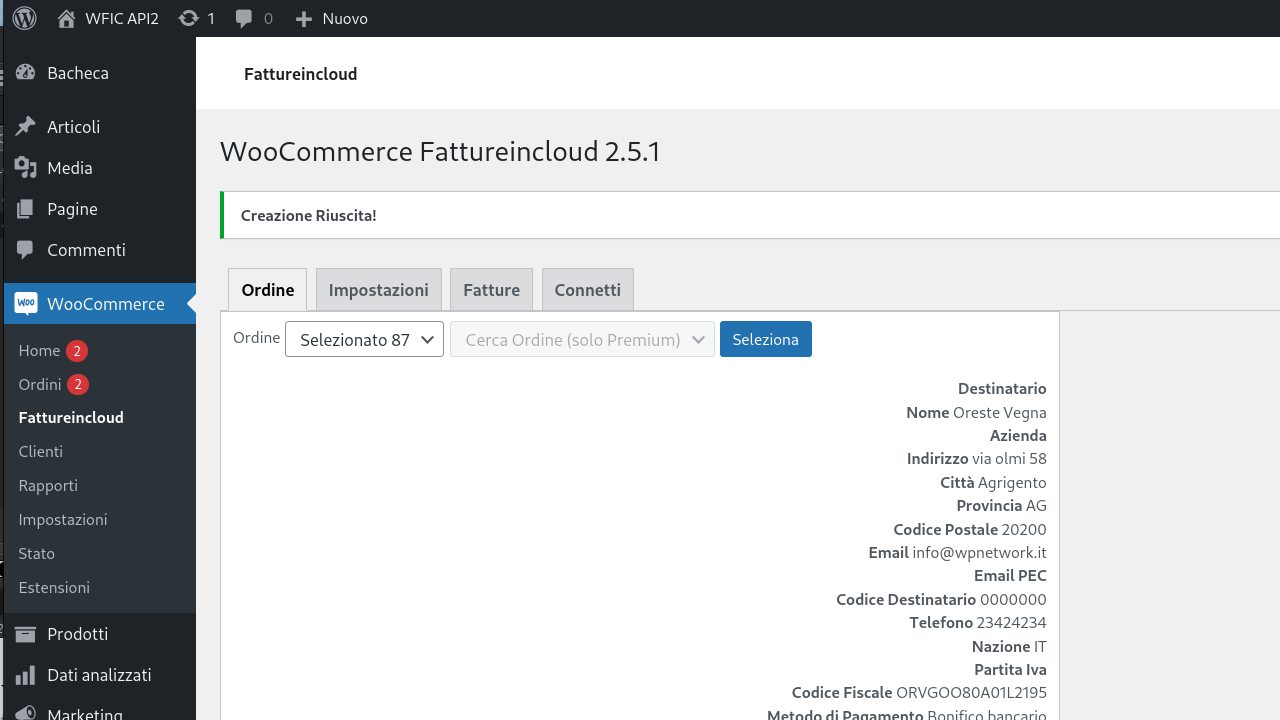Click the city value Agrigento
Viewport: 1280px width, 720px height.
[1012, 483]
